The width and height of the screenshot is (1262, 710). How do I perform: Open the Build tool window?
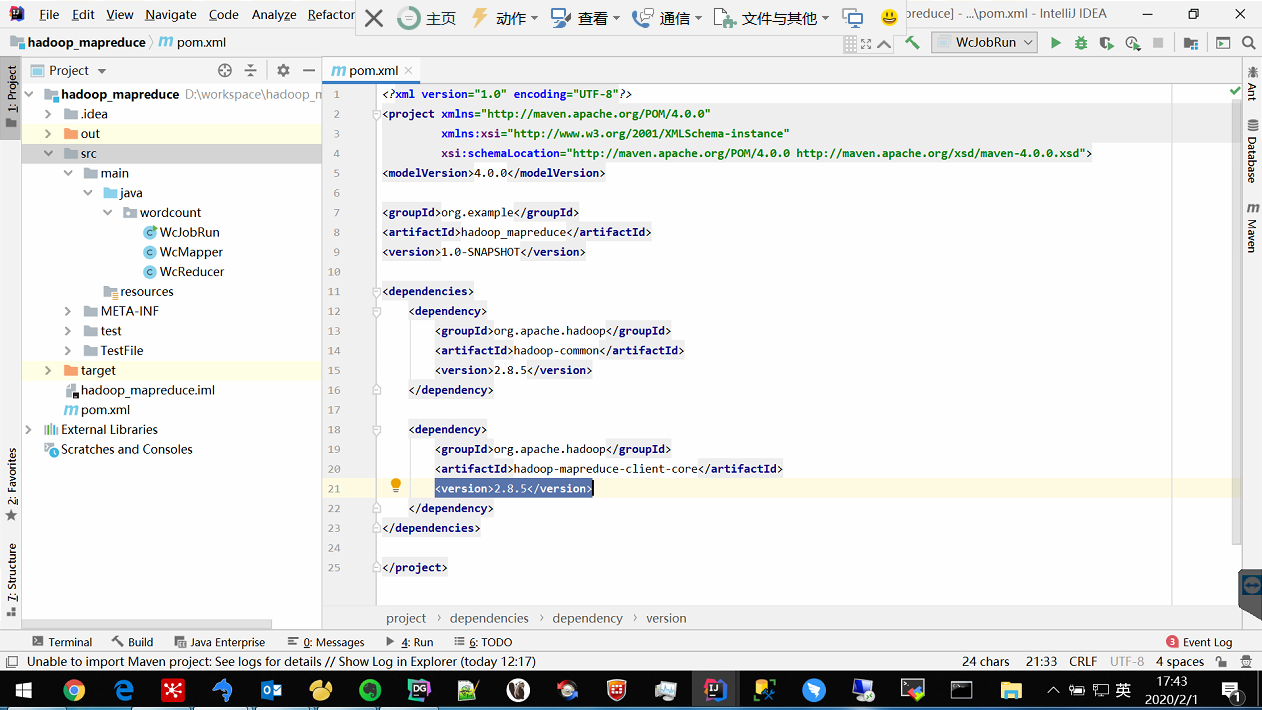point(133,642)
